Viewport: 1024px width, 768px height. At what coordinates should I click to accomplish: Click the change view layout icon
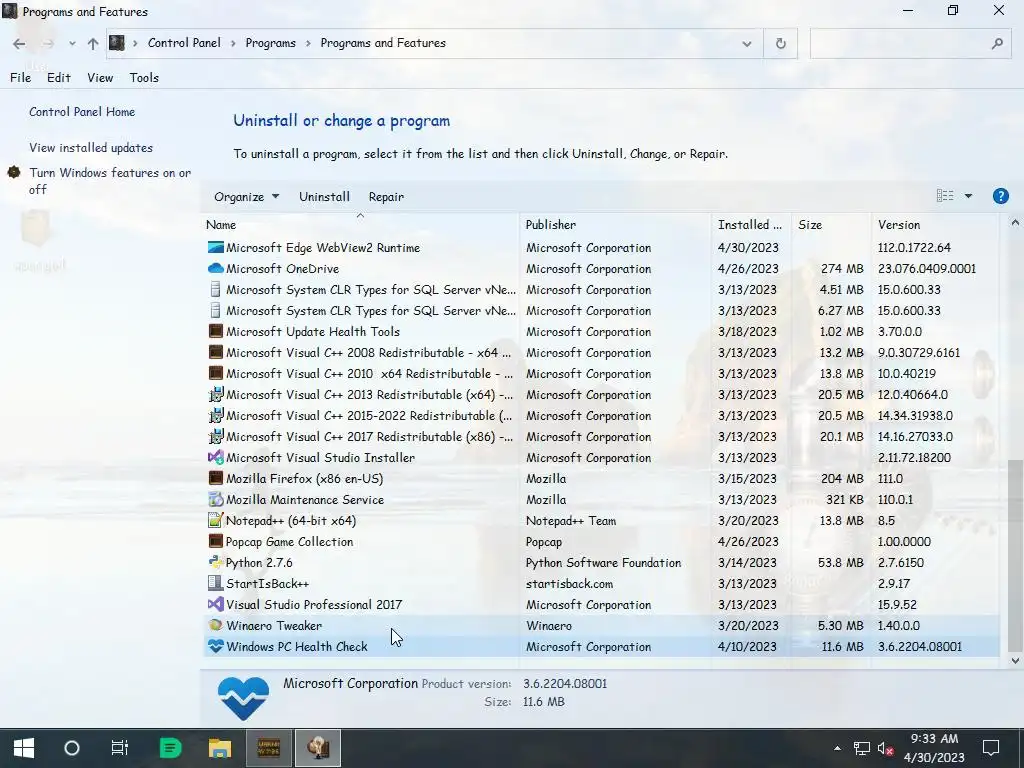(944, 196)
